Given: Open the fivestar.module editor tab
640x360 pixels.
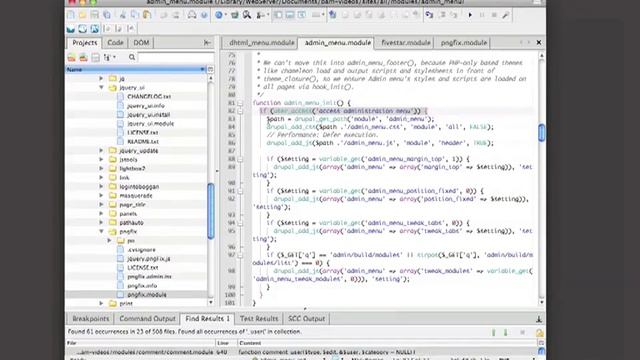Looking at the screenshot, I should point(406,42).
